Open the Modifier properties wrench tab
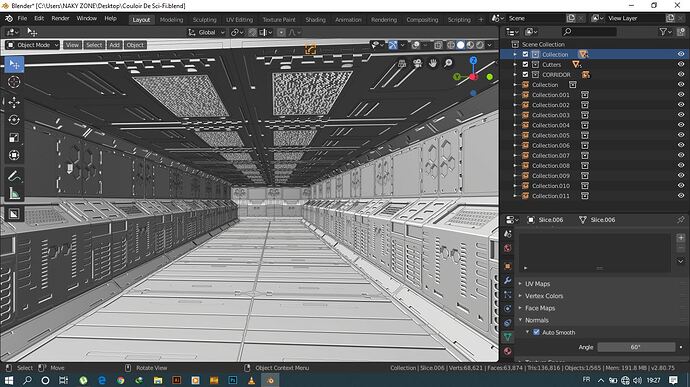 tap(507, 280)
